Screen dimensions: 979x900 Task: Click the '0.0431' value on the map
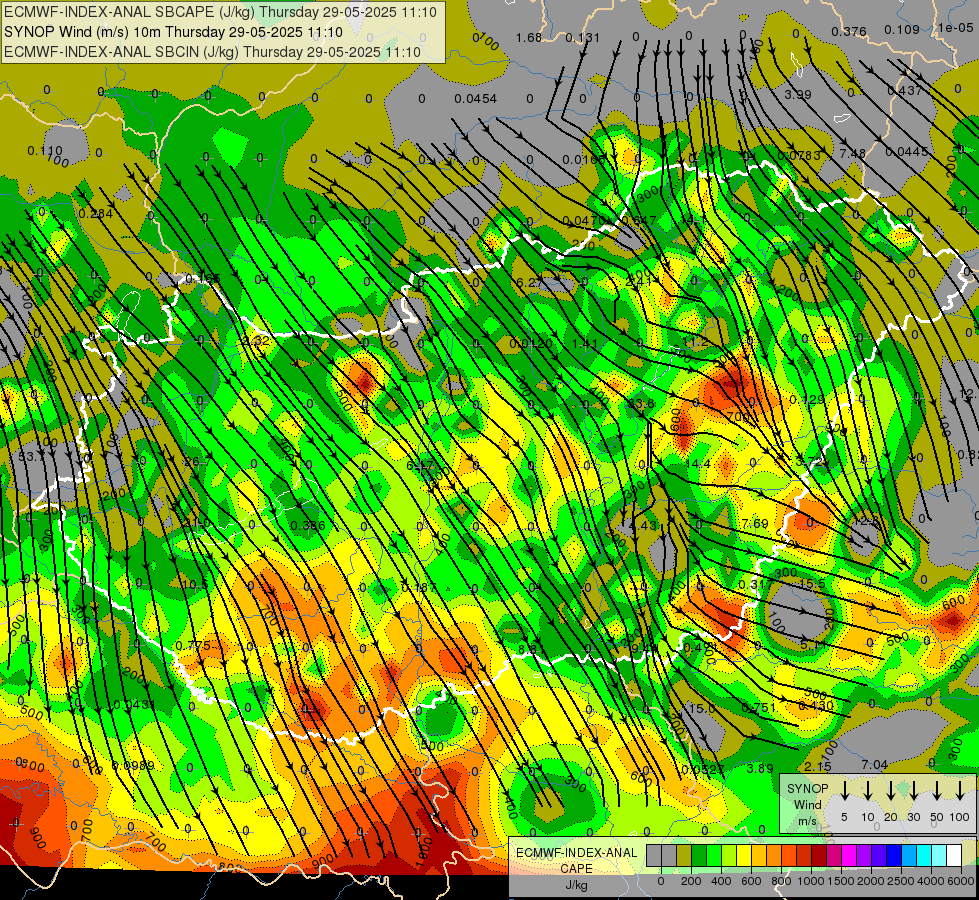[x=133, y=705]
